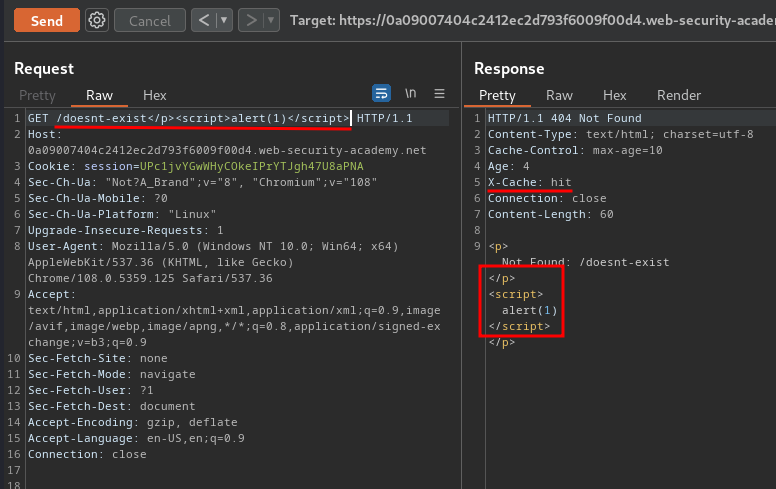Open request settings gear icon
This screenshot has height=489, width=776.
97,20
